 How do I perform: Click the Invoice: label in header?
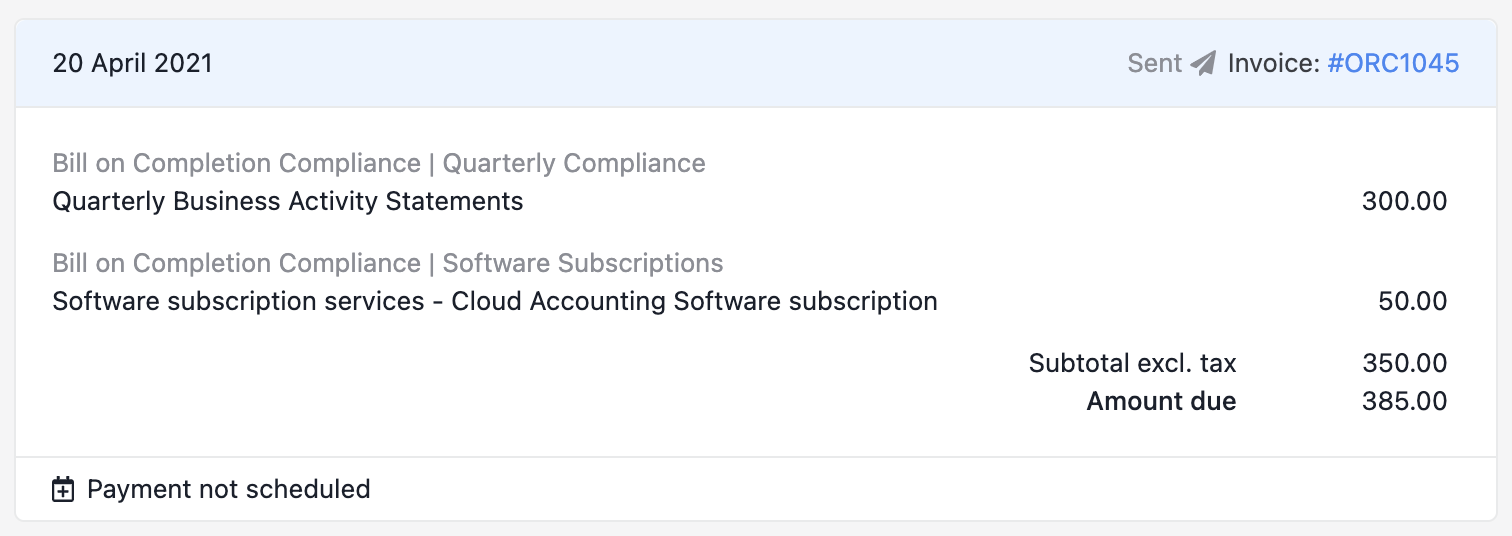(1274, 64)
